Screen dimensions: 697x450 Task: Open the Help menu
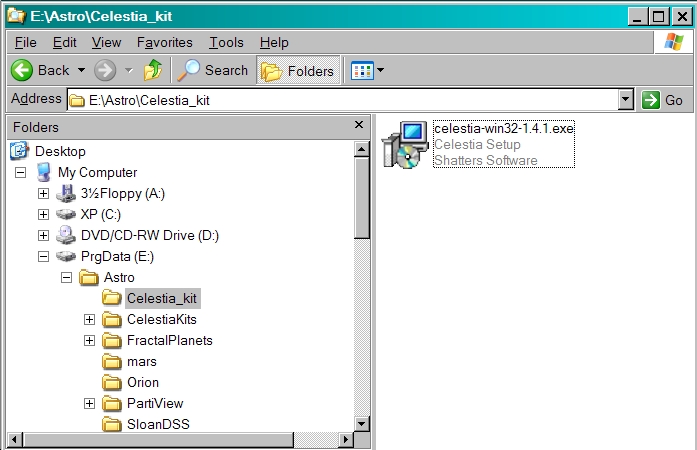click(274, 43)
